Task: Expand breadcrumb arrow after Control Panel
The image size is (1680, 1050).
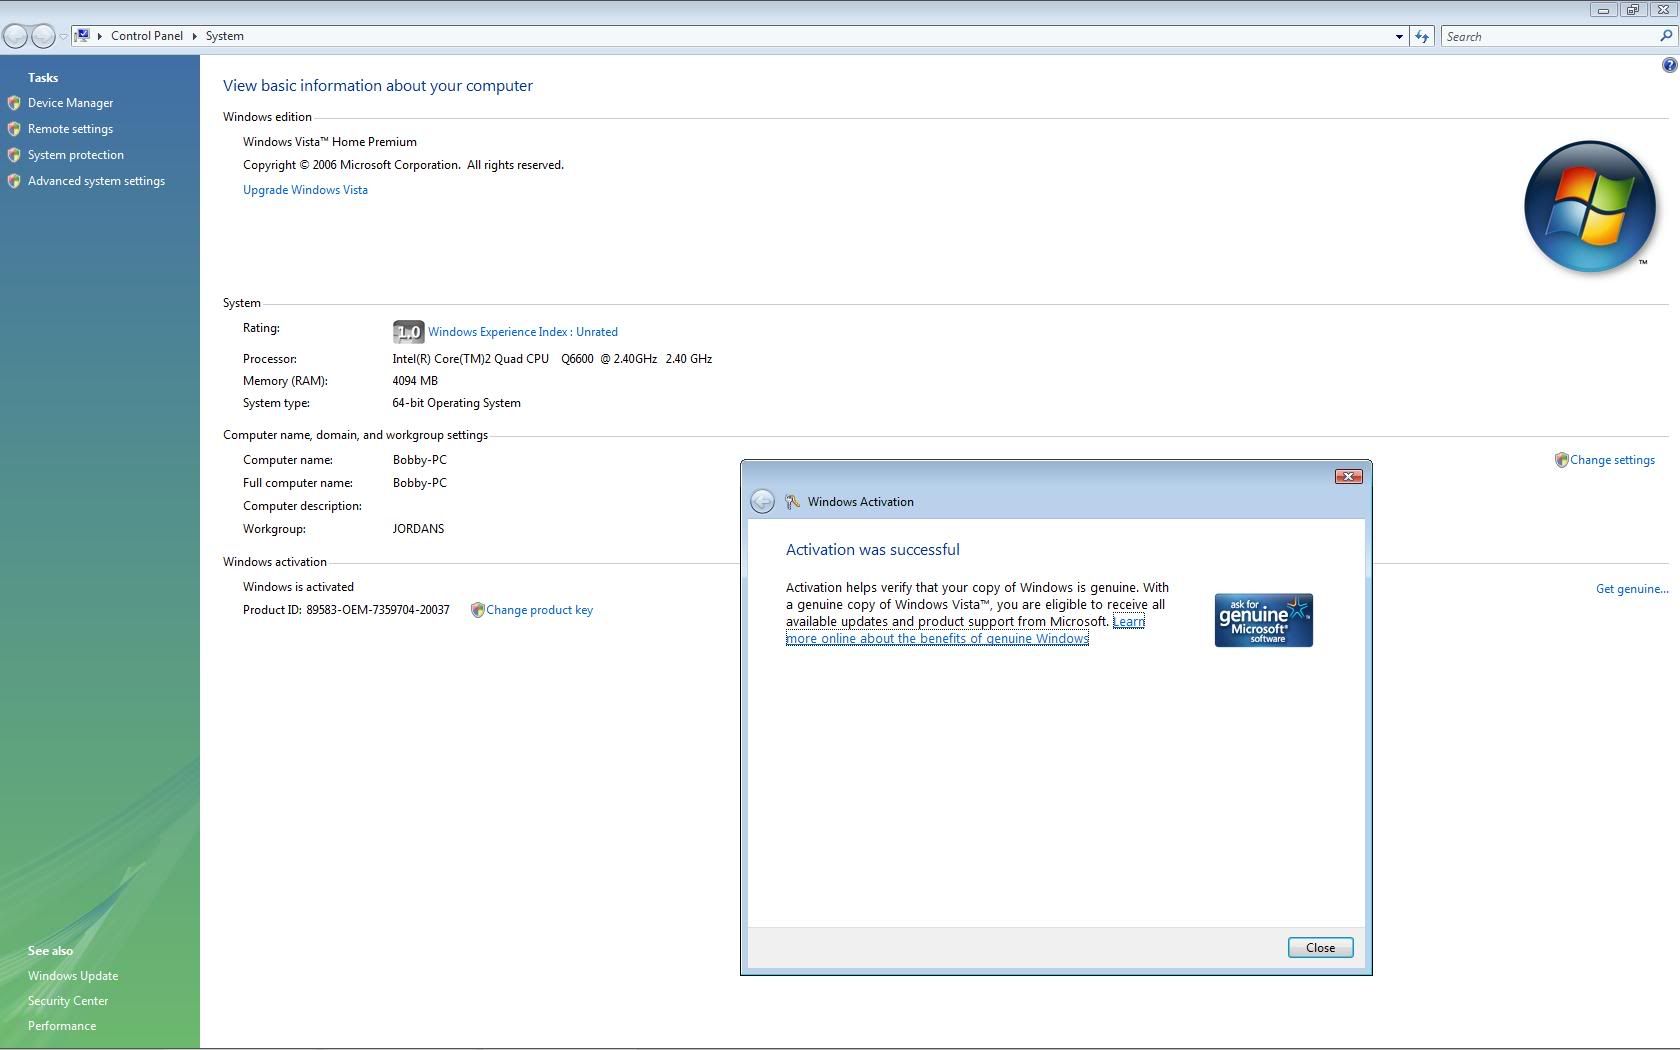Action: [195, 36]
